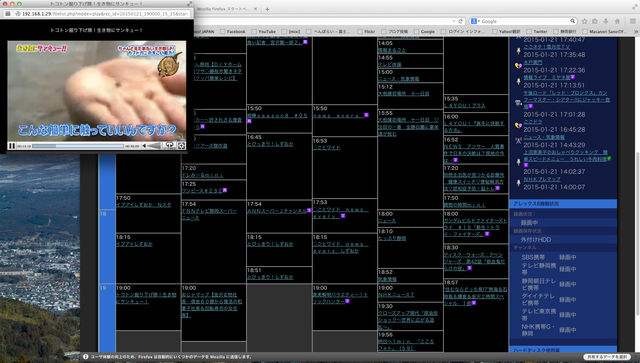This screenshot has height=363, width=640.
Task: Bookmark this page with the star icon
Action: [584, 21]
